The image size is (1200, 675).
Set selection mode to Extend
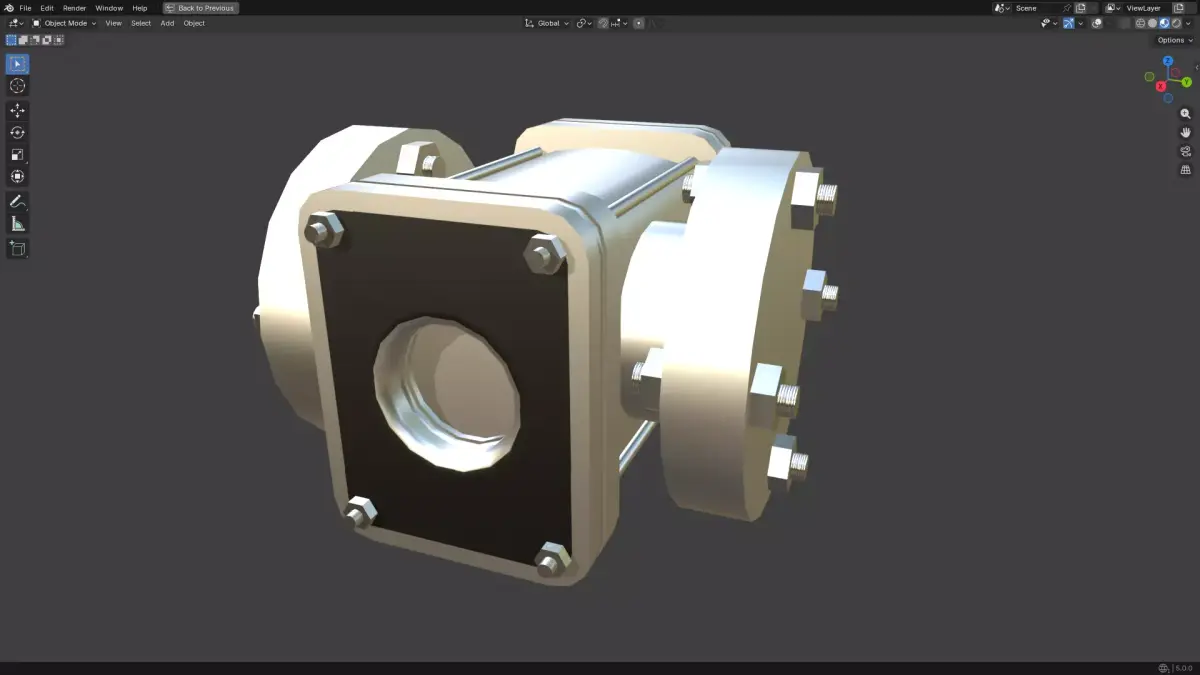(23, 40)
